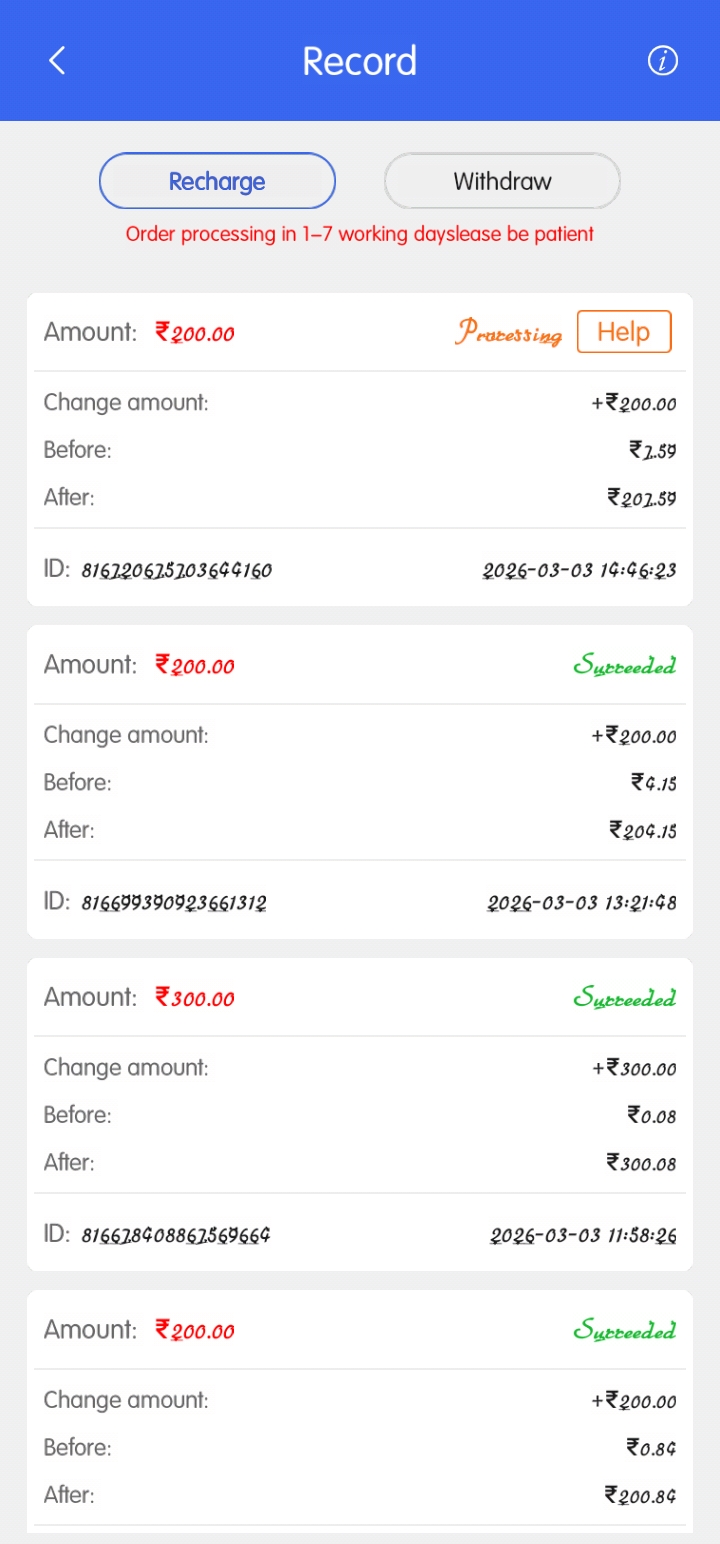Screen dimensions: 720x1544
Task: Click the Record page title
Action: pos(359,61)
